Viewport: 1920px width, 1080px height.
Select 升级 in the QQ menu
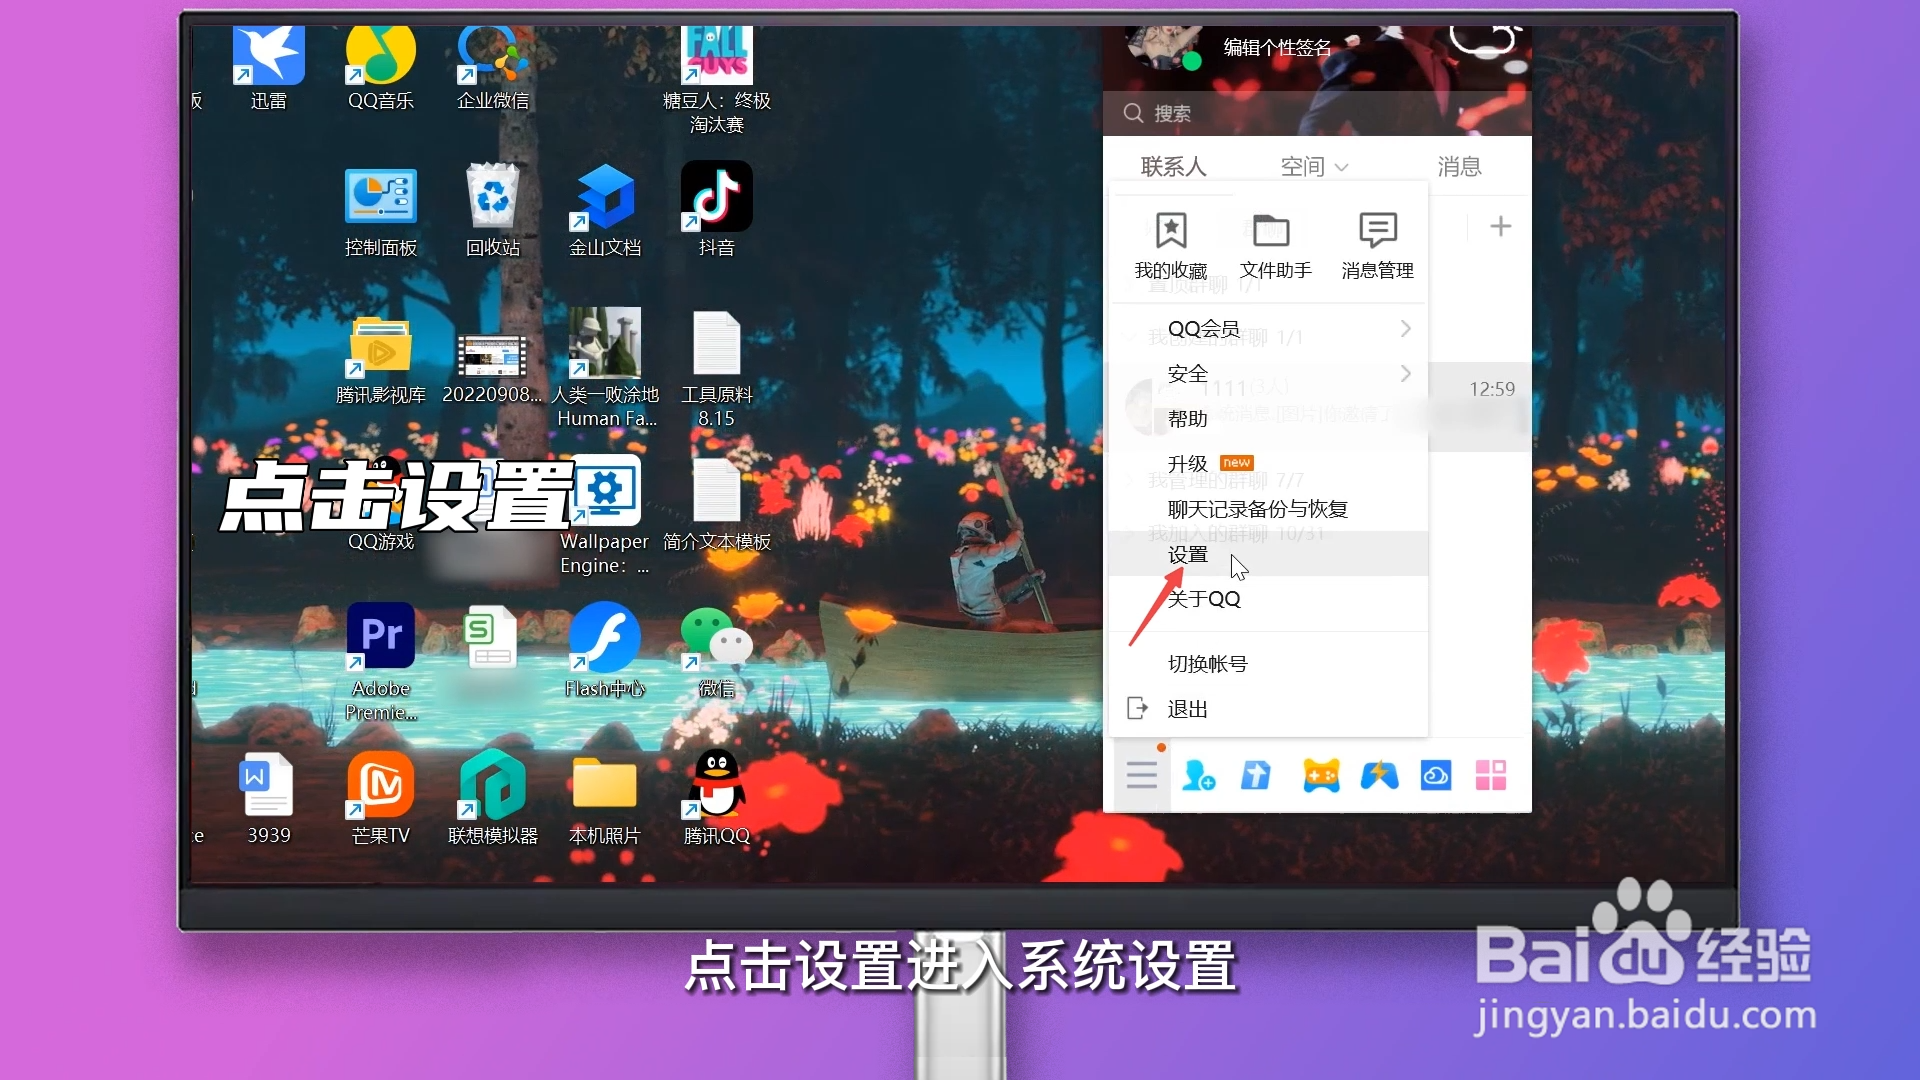click(x=1268, y=463)
